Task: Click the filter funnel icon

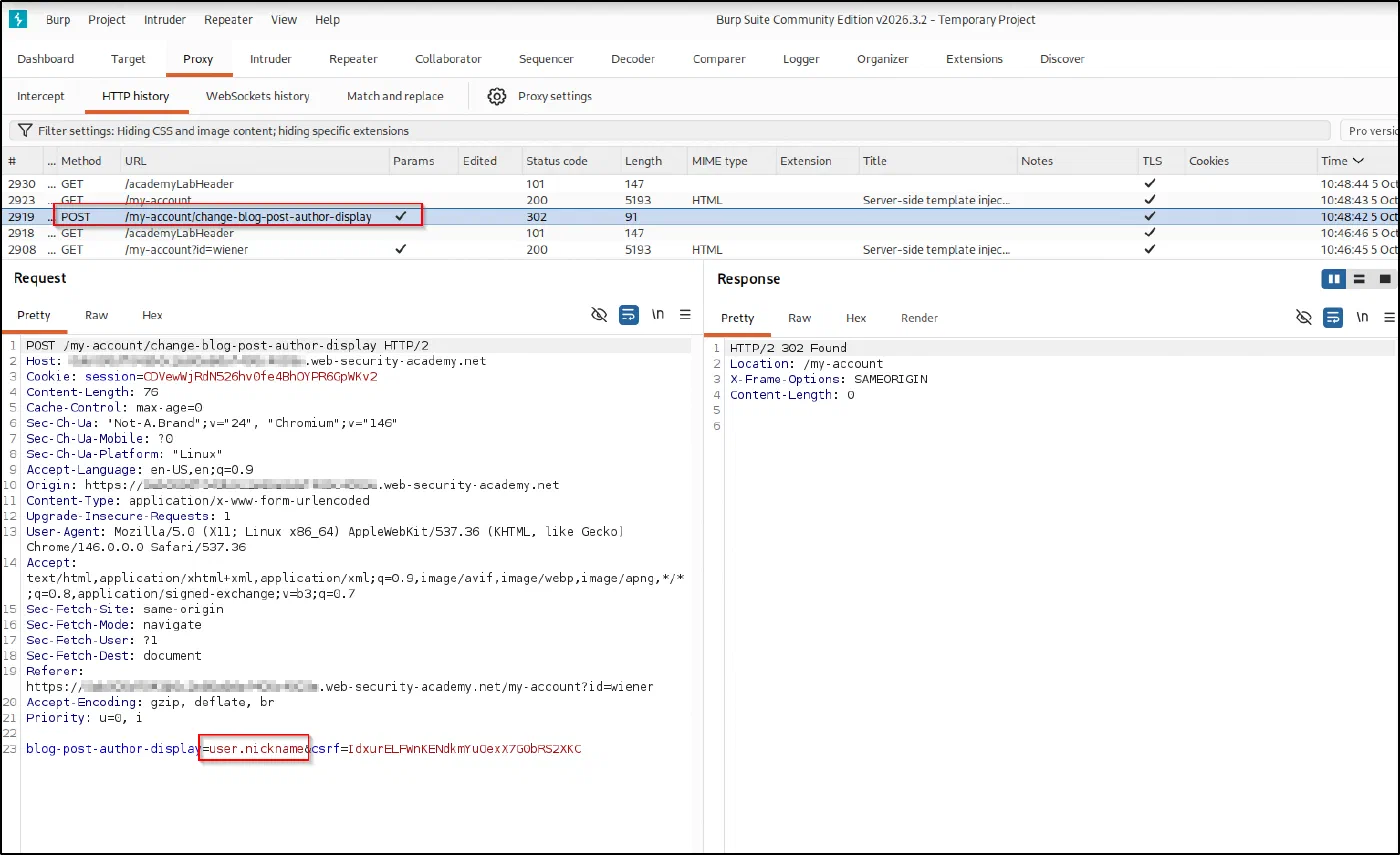Action: point(25,131)
